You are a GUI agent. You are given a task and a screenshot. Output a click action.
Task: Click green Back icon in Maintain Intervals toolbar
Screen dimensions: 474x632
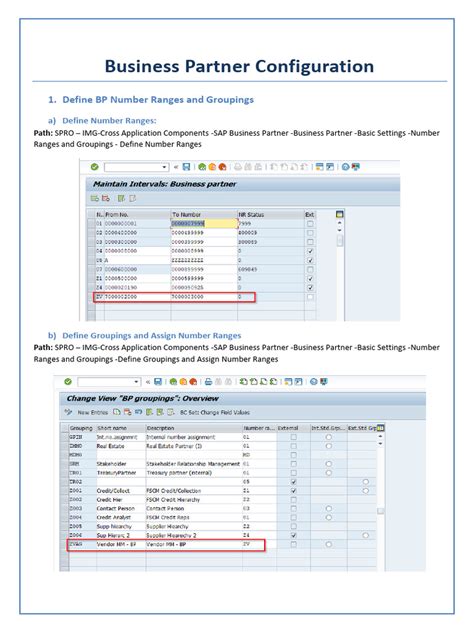[x=202, y=167]
